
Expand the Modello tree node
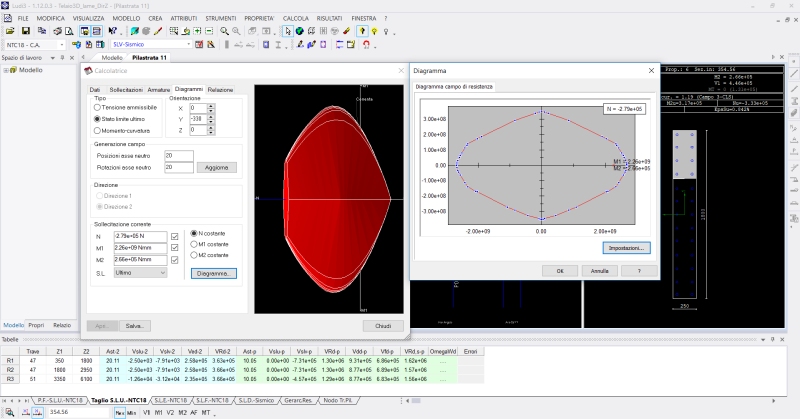coord(6,70)
